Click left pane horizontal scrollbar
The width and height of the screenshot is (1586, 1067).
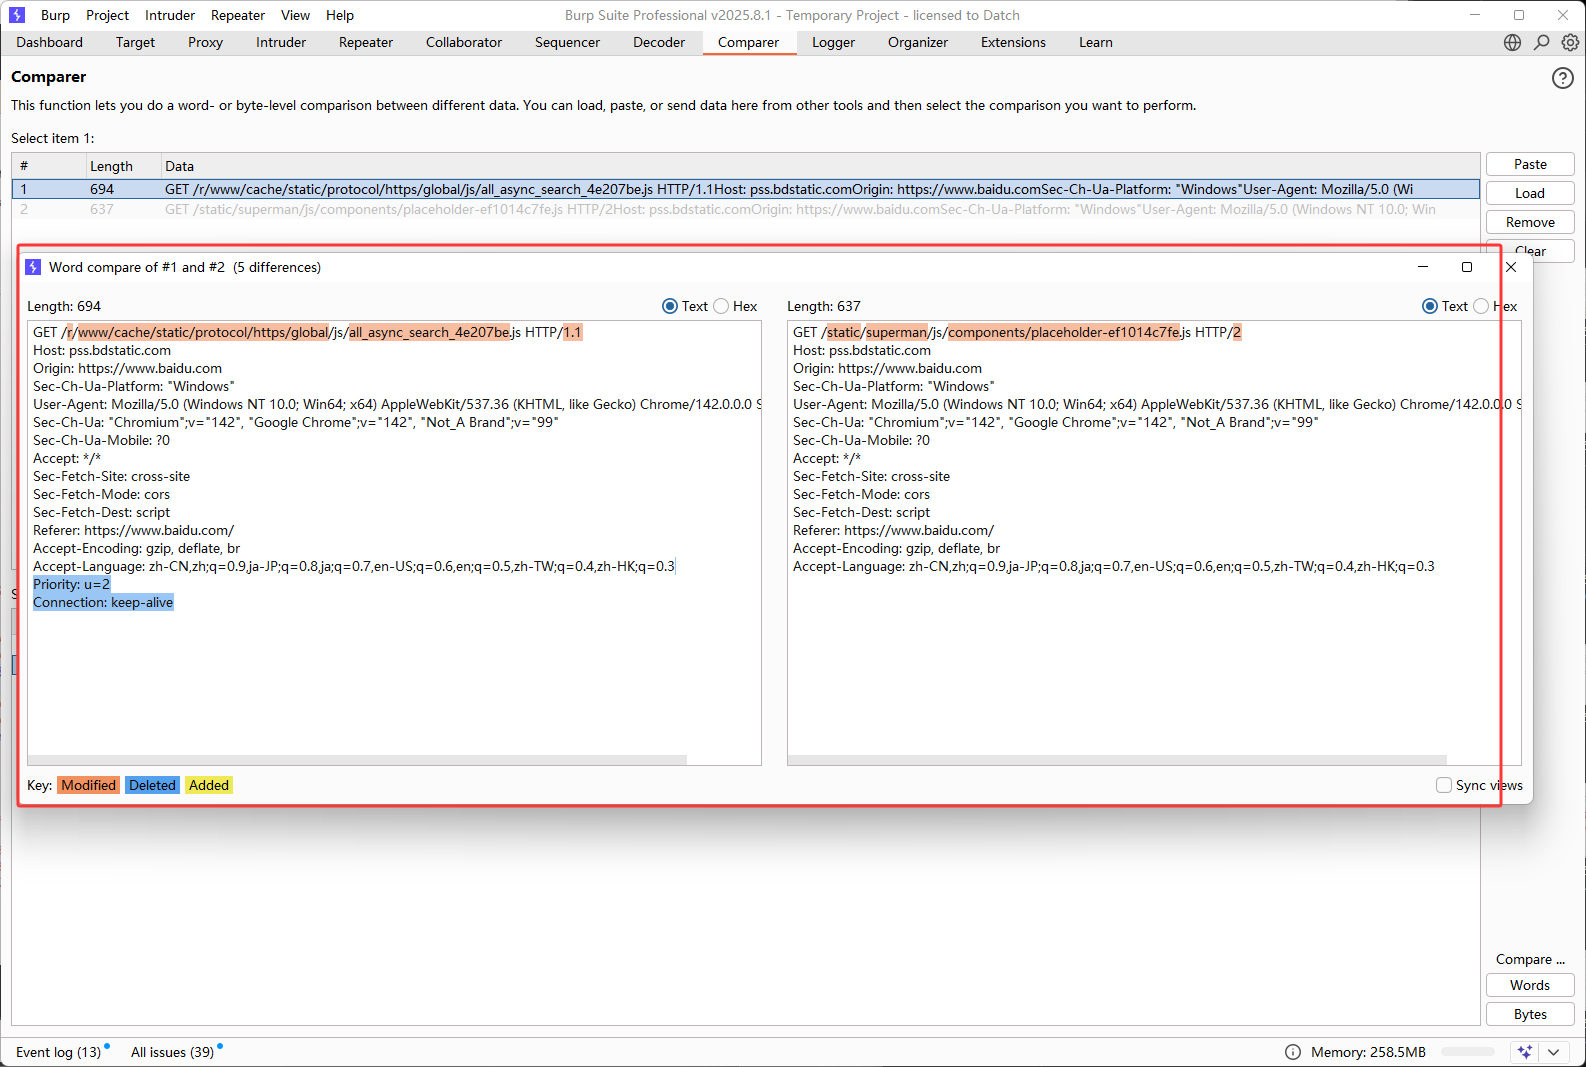[357, 760]
